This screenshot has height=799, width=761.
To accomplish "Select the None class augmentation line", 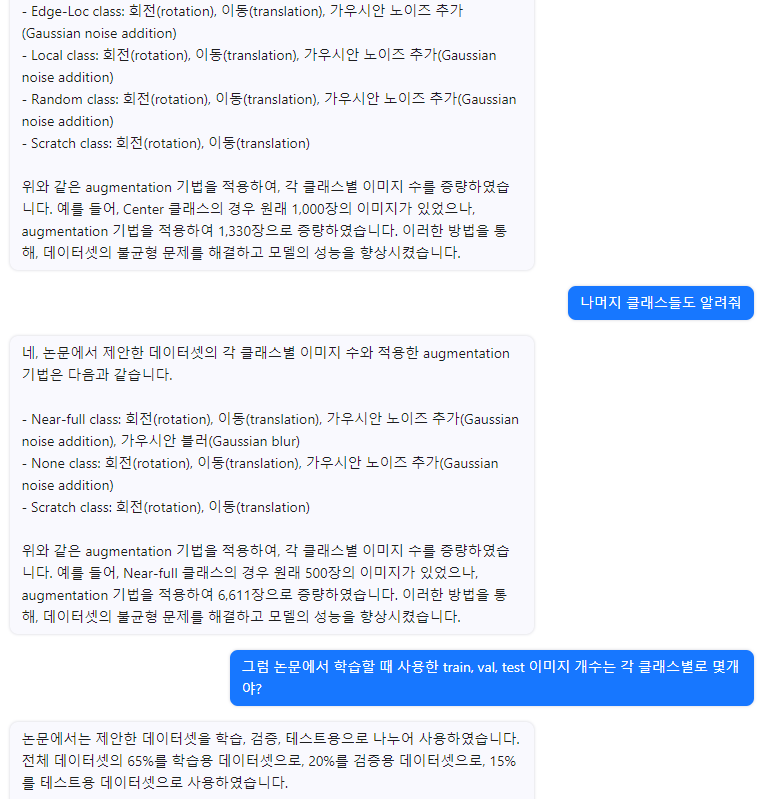I will click(260, 474).
